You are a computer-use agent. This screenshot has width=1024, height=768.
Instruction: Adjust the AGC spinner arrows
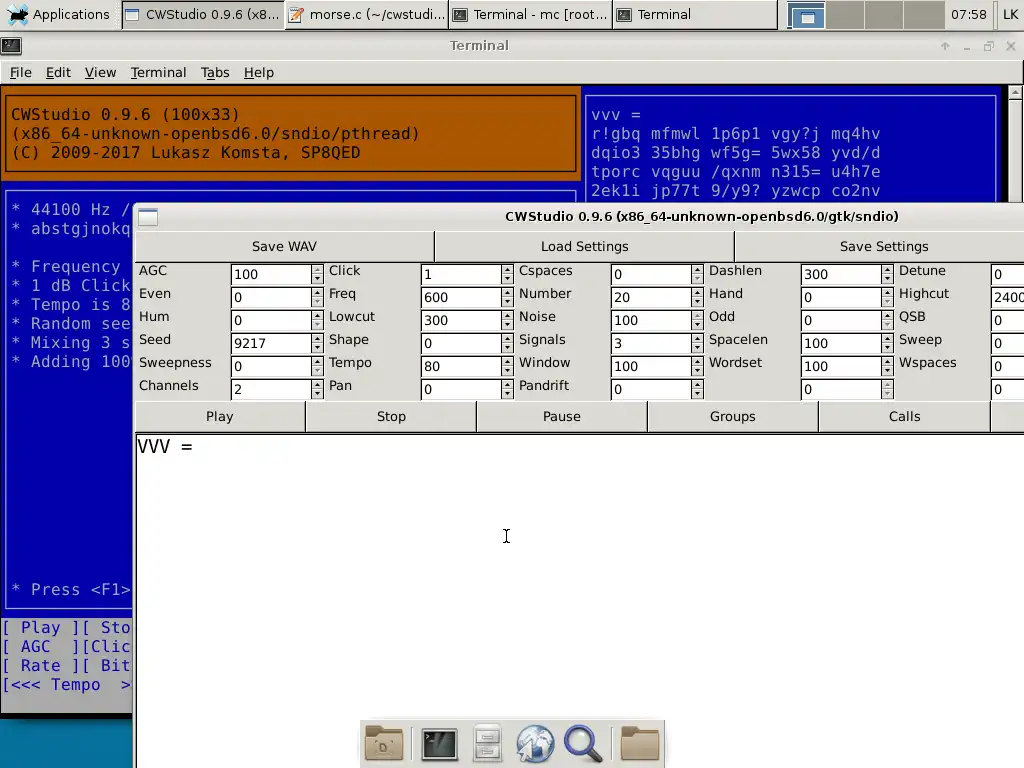pyautogui.click(x=317, y=274)
